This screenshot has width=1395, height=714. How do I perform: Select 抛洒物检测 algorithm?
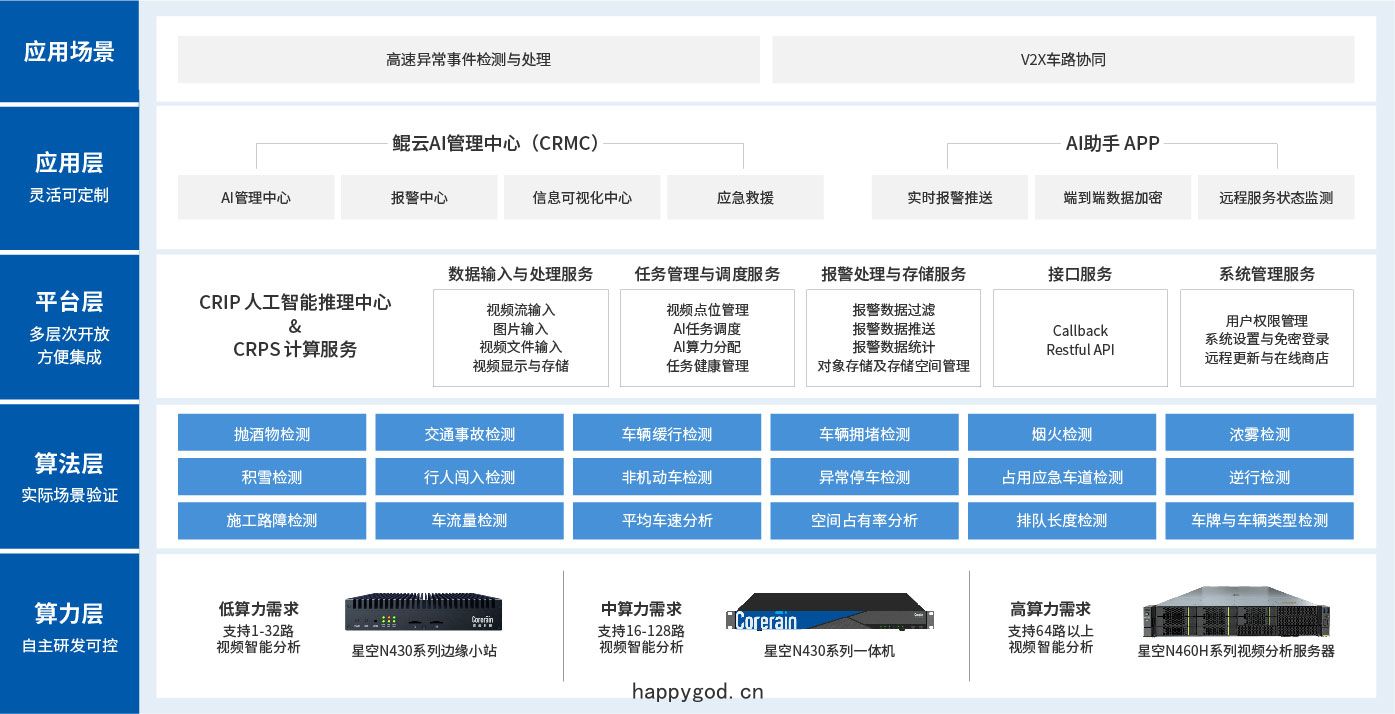pos(271,434)
